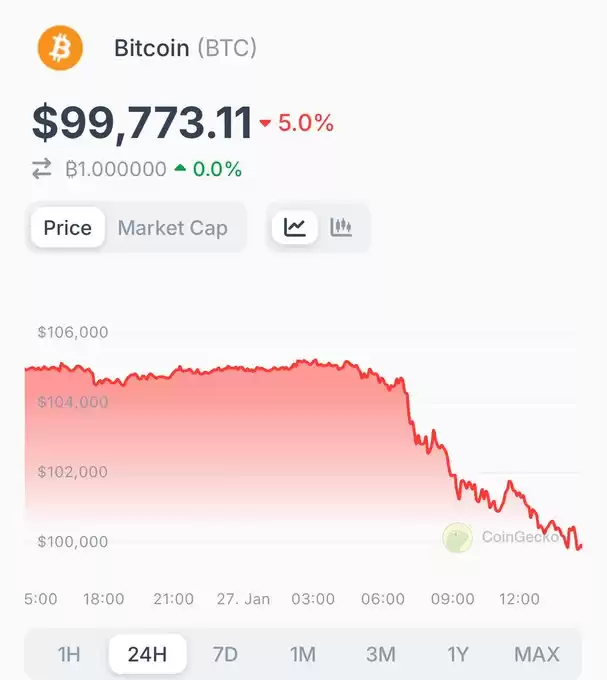Click the $99,773.11 price value
This screenshot has width=607, height=680.
coord(142,123)
